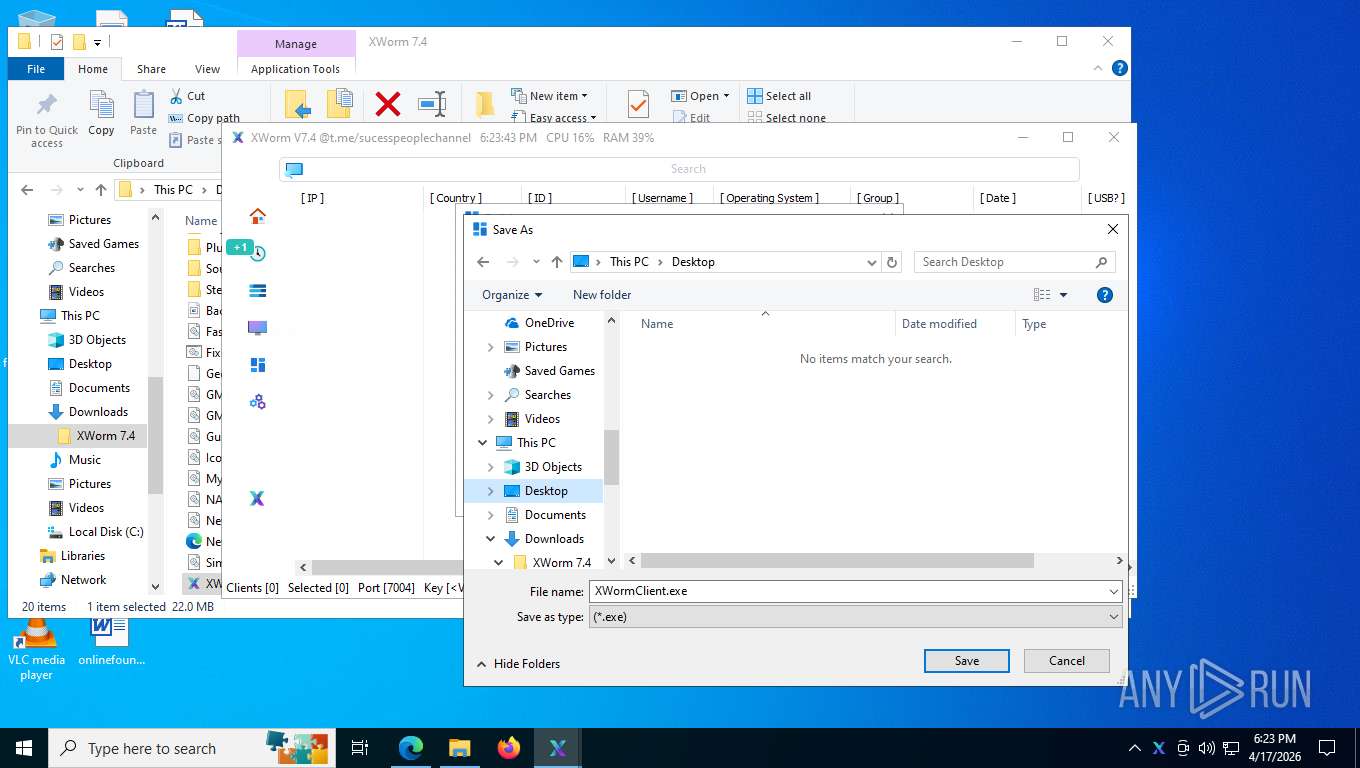This screenshot has width=1360, height=768.
Task: Collapse the This PC node in Save As tree
Action: [483, 443]
